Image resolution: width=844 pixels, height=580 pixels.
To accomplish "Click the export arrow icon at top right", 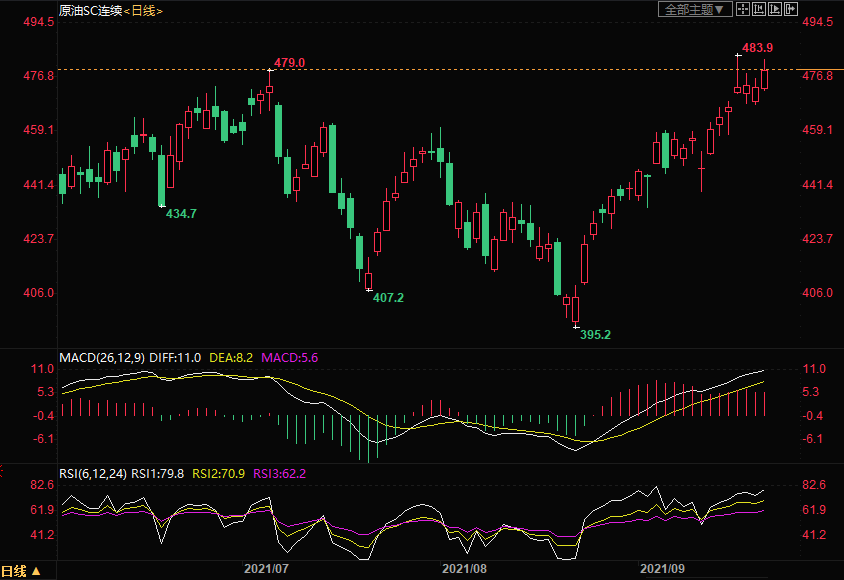I will [789, 9].
